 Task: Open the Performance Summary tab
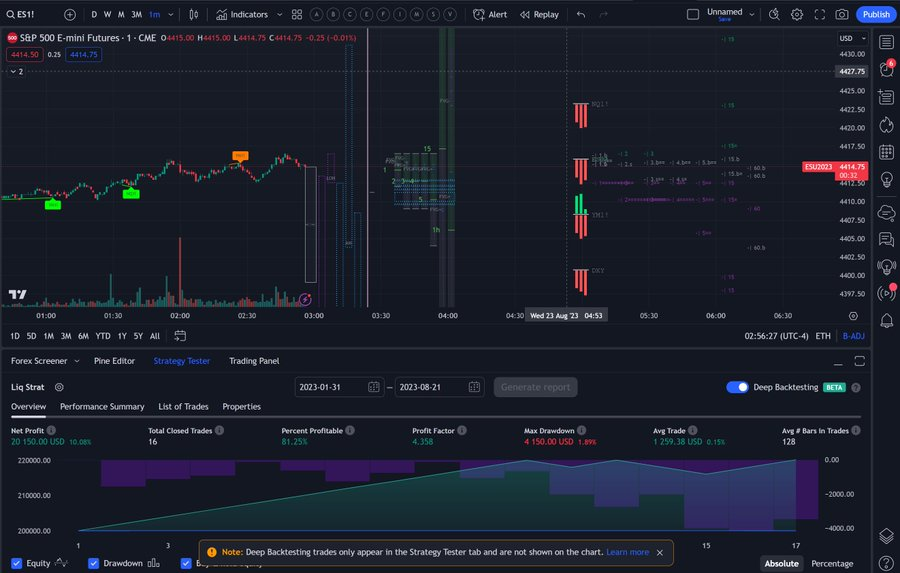pyautogui.click(x=102, y=406)
